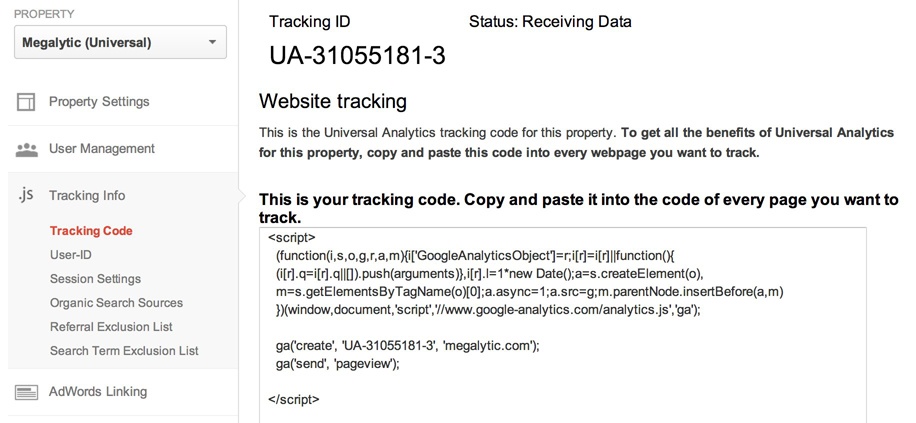Open the Megalytic (Universal) property dropdown
Viewport: 916px width, 423px height.
click(x=120, y=42)
